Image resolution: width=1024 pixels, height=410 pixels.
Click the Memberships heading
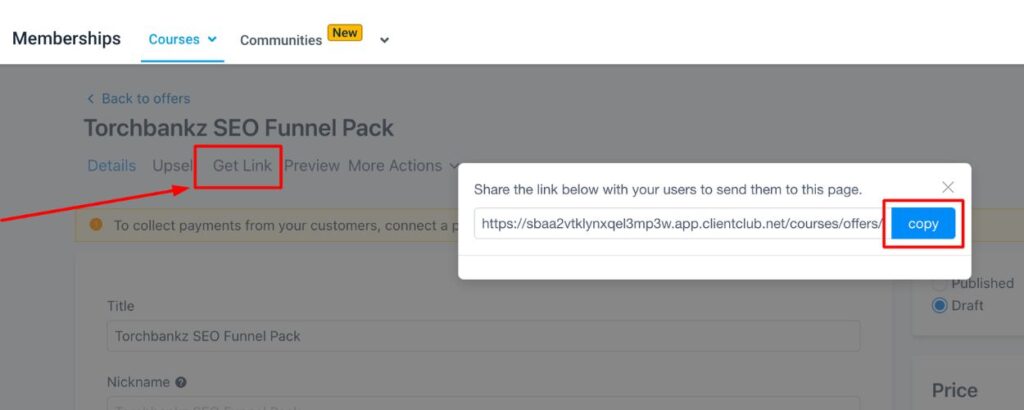(66, 39)
